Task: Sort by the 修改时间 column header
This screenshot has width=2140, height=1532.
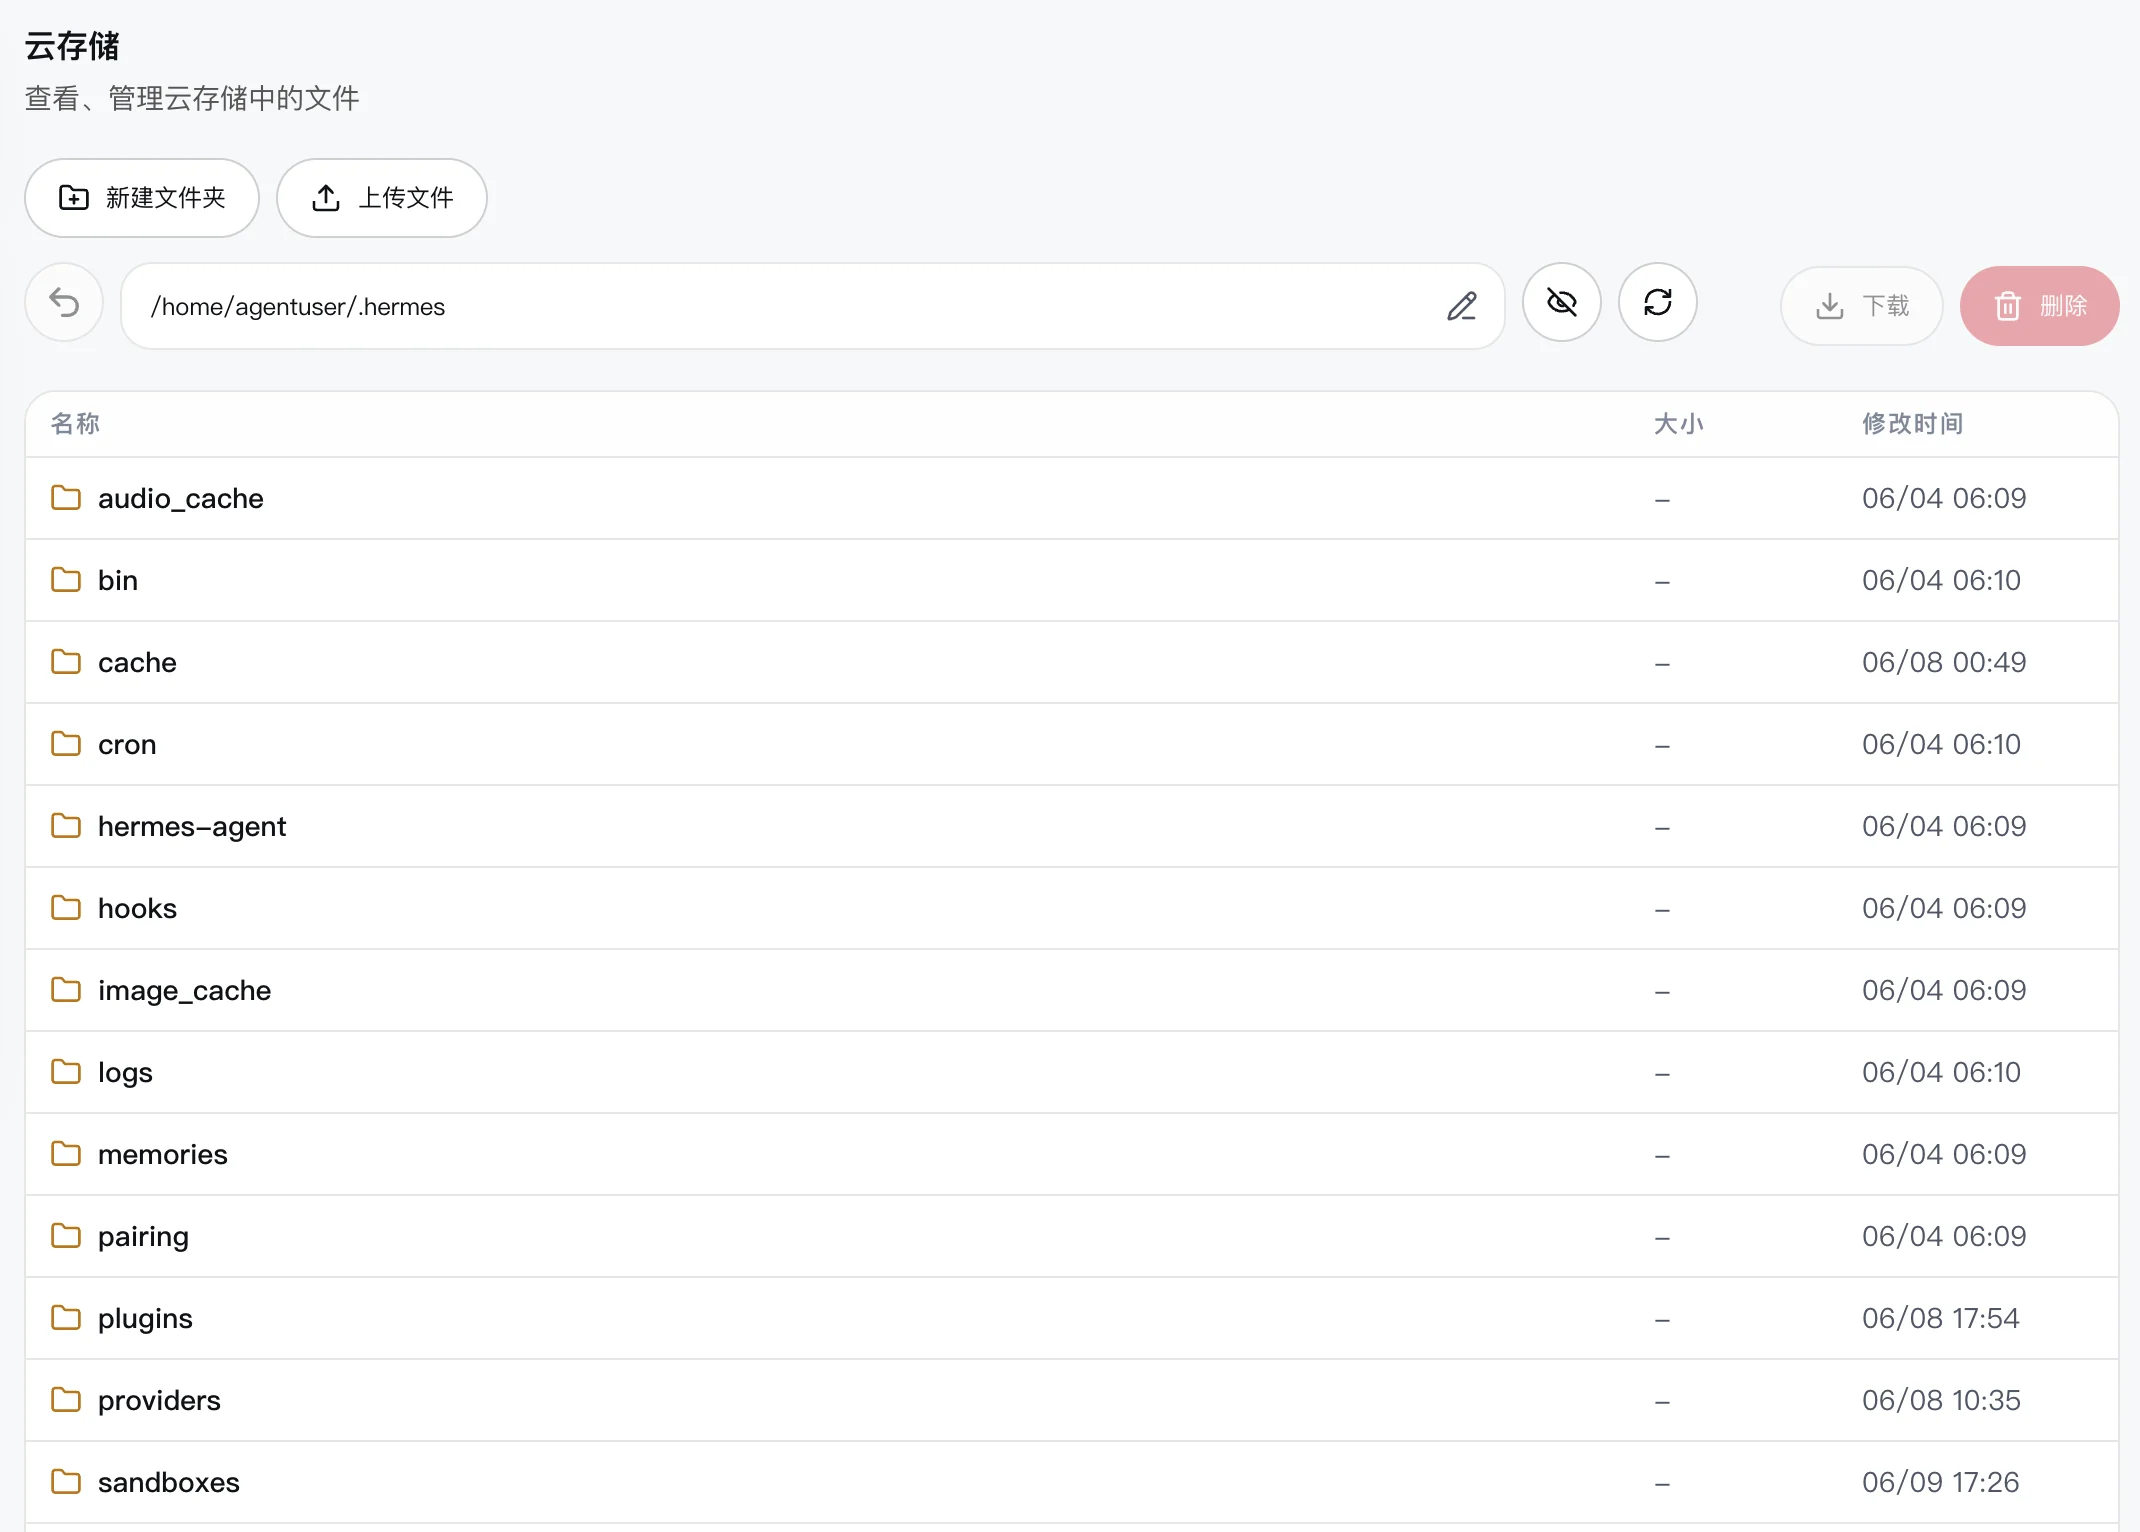Action: coord(1912,424)
